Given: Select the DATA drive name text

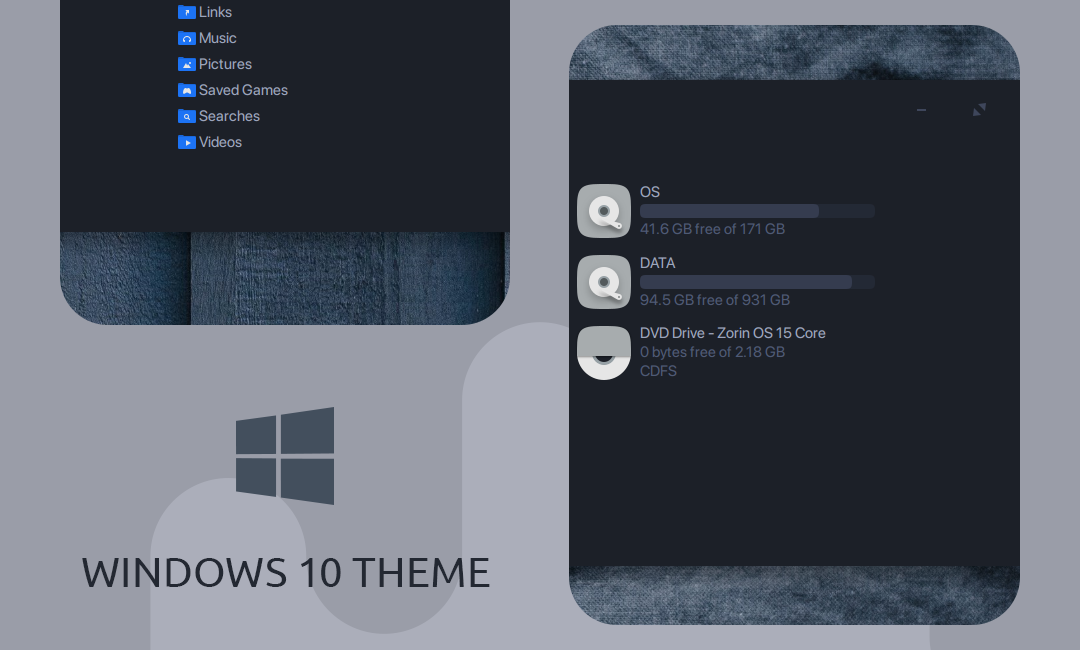Looking at the screenshot, I should (x=657, y=263).
